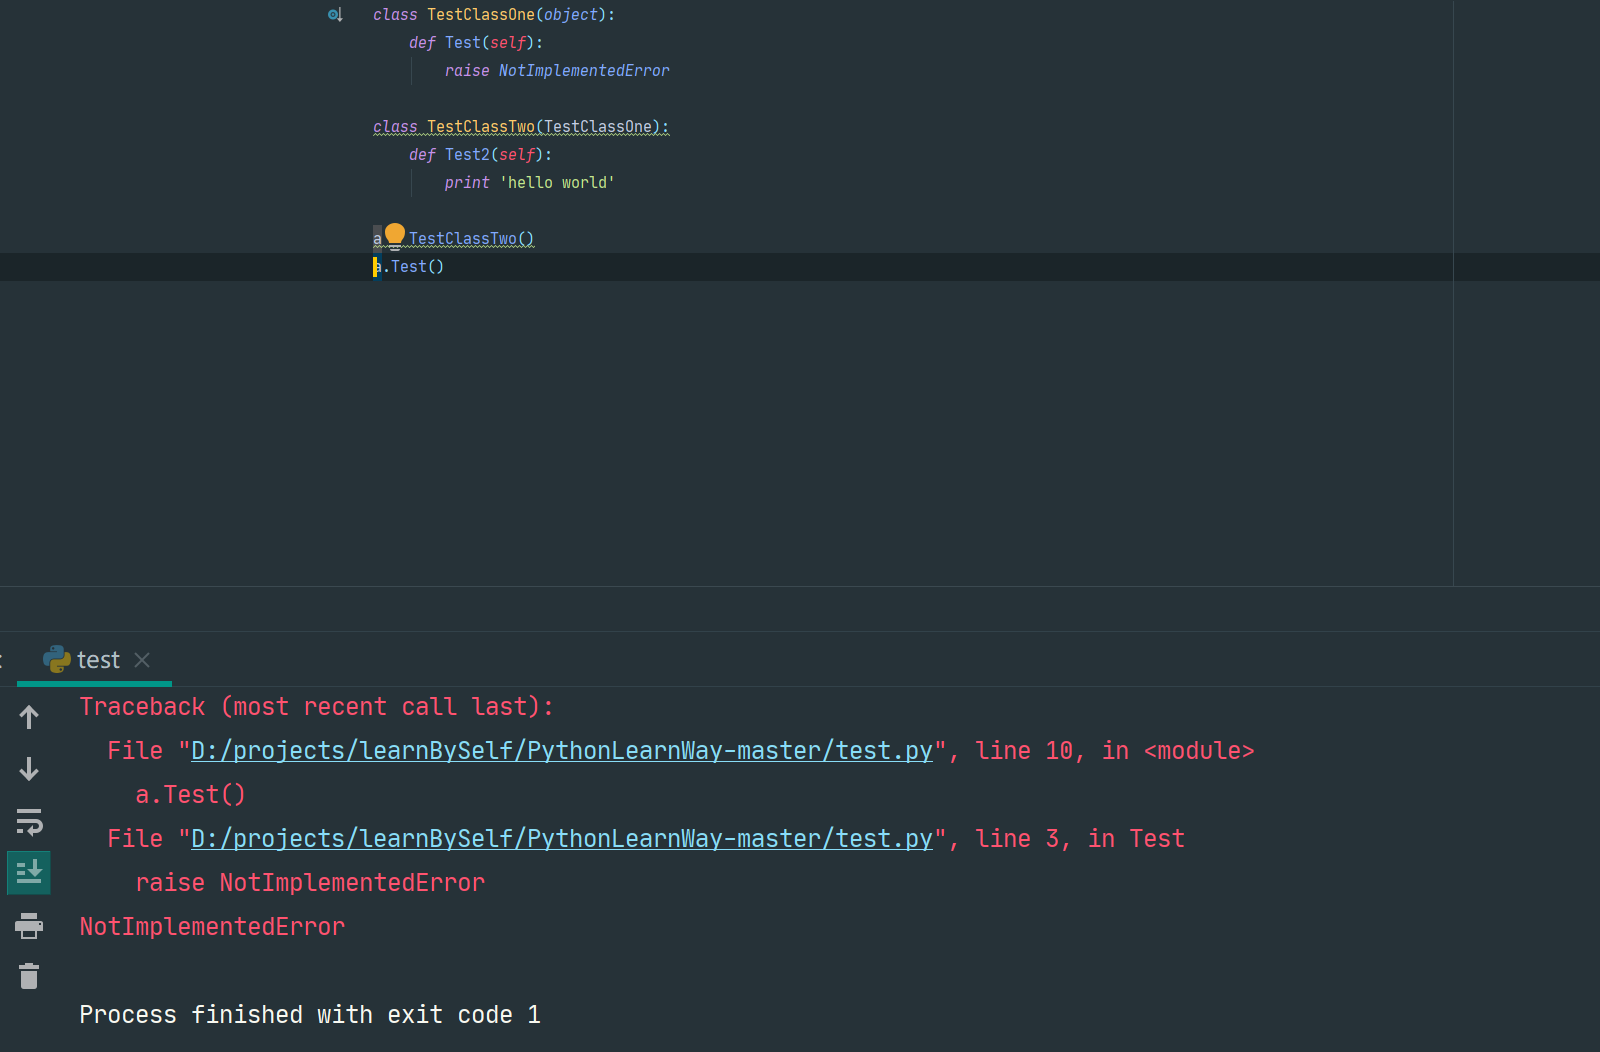Click 'line 3, in Test' text
1600x1052 pixels.
[x=1080, y=839]
